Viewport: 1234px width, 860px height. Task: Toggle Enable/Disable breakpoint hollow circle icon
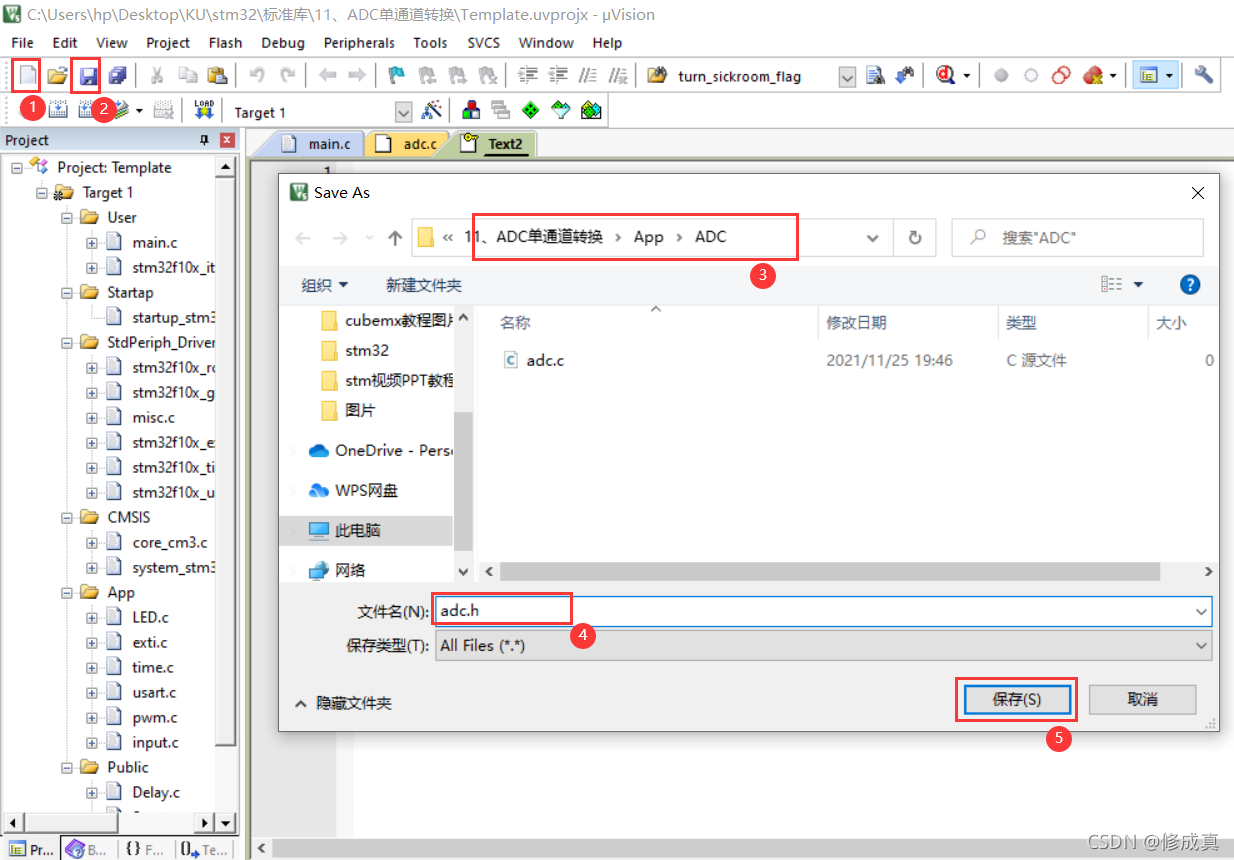1031,75
